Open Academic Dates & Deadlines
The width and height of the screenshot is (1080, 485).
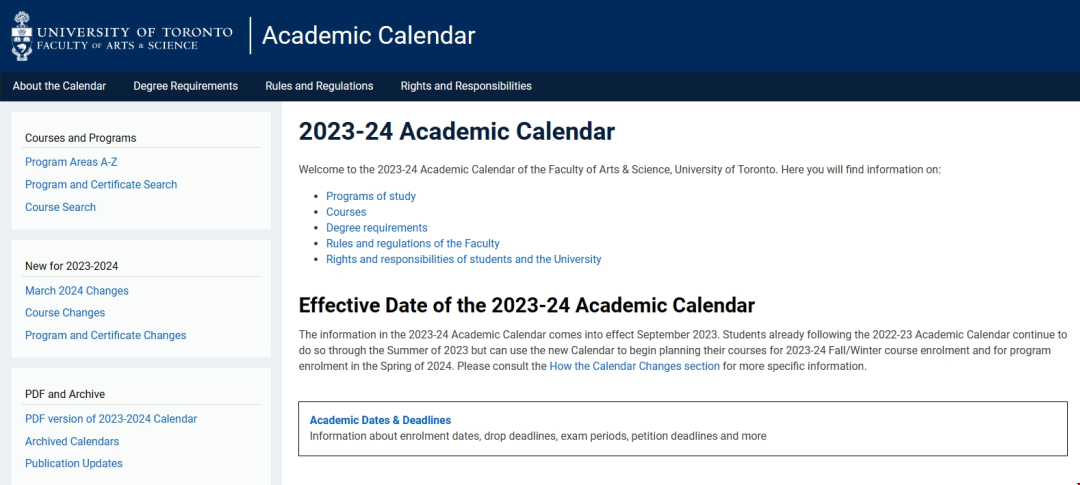380,420
